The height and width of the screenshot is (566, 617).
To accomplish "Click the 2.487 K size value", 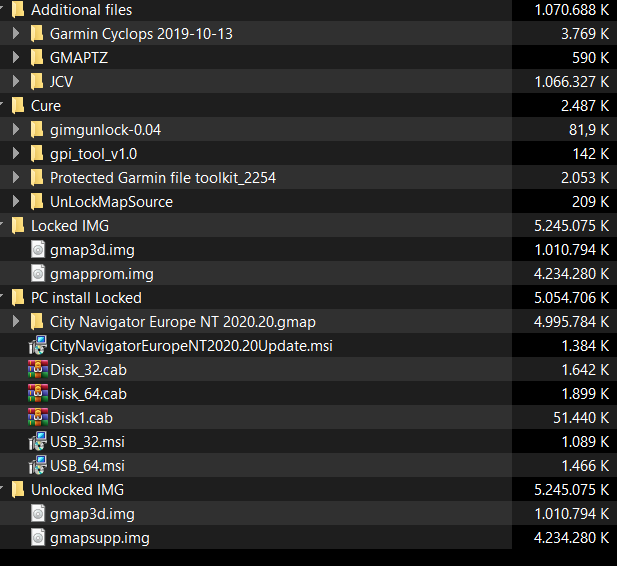I will (x=585, y=106).
